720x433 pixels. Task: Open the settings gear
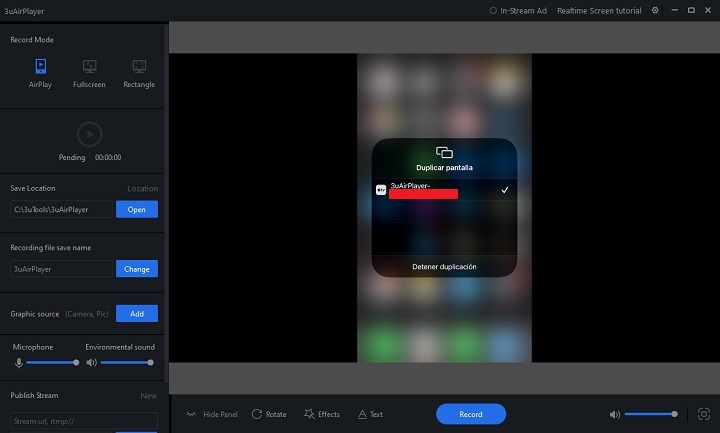click(x=655, y=10)
